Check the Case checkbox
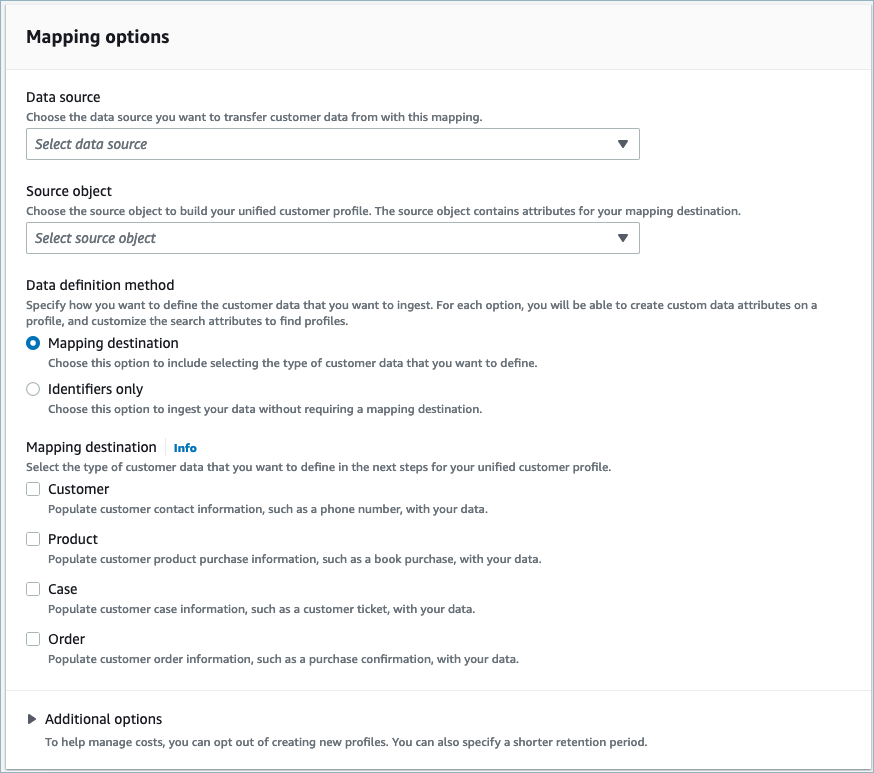This screenshot has width=874, height=773. [32, 589]
